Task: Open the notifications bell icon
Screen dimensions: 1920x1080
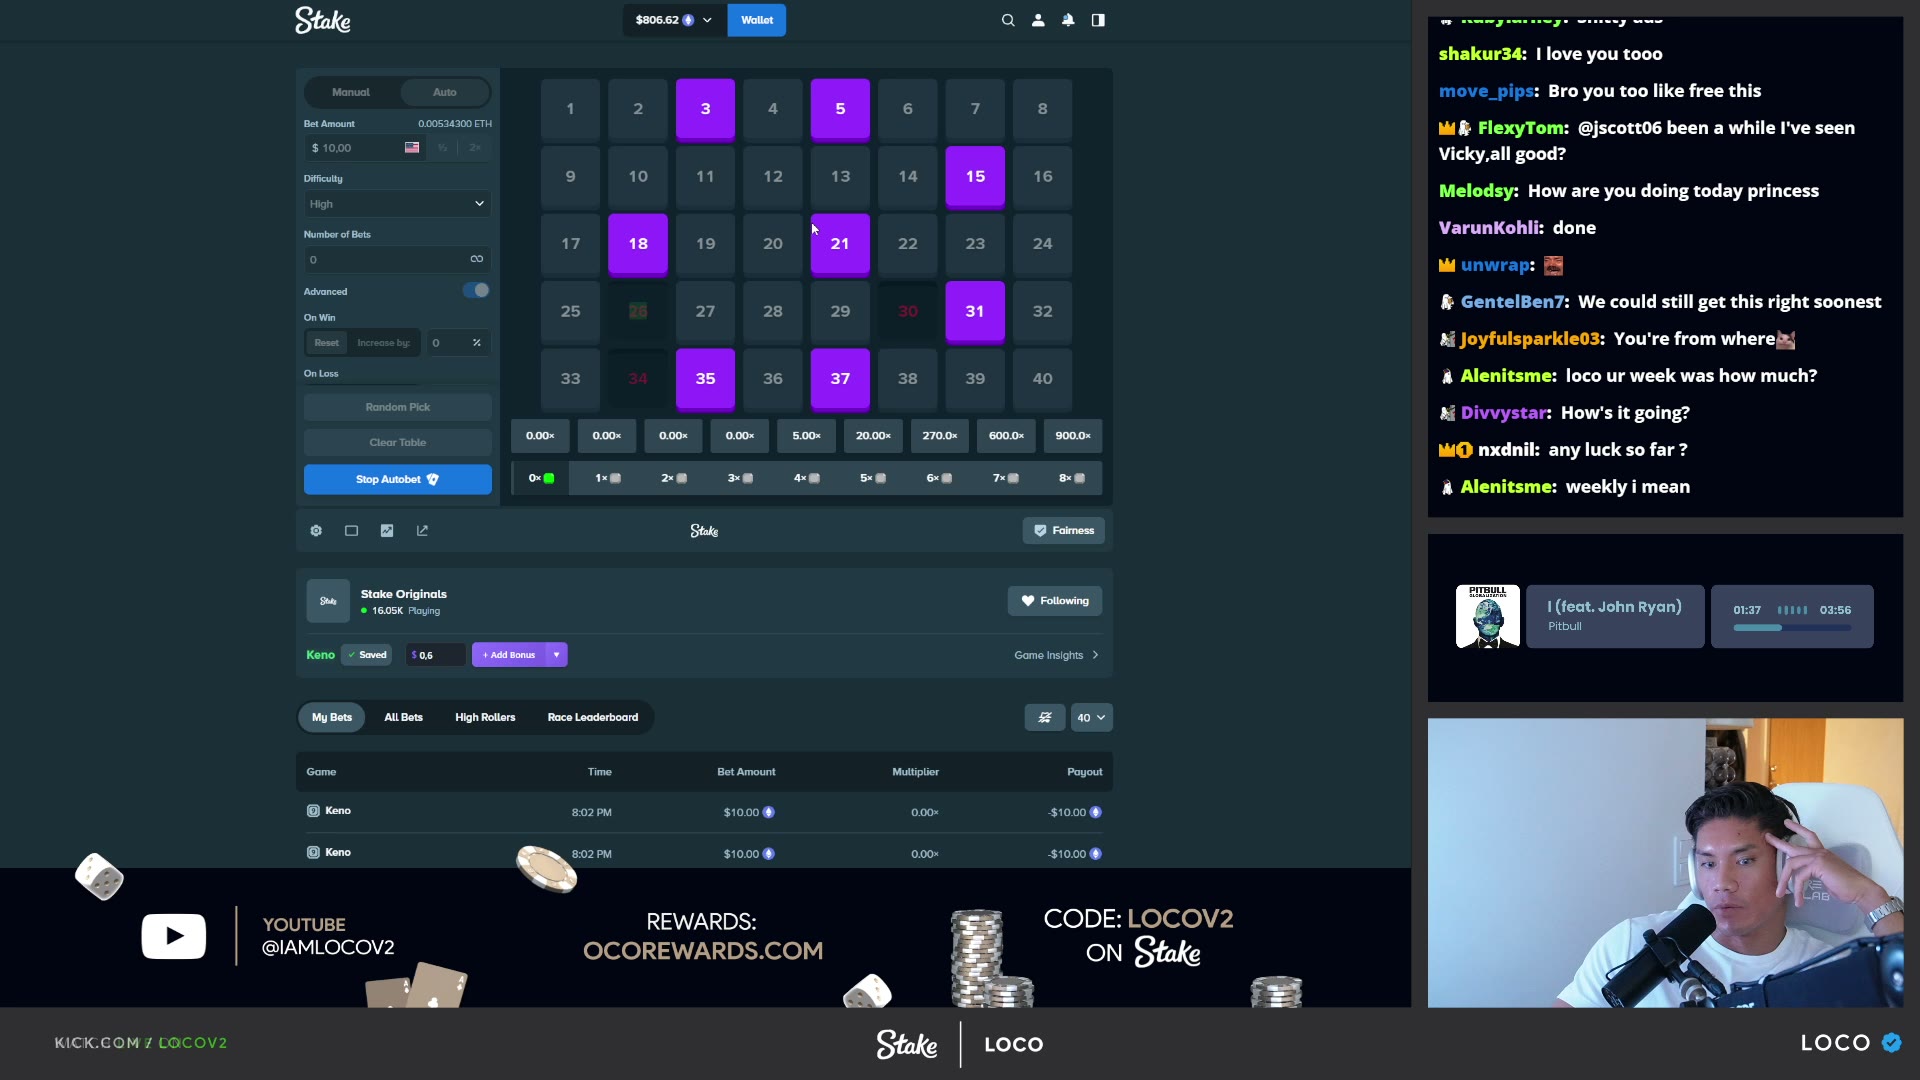Action: click(1068, 20)
